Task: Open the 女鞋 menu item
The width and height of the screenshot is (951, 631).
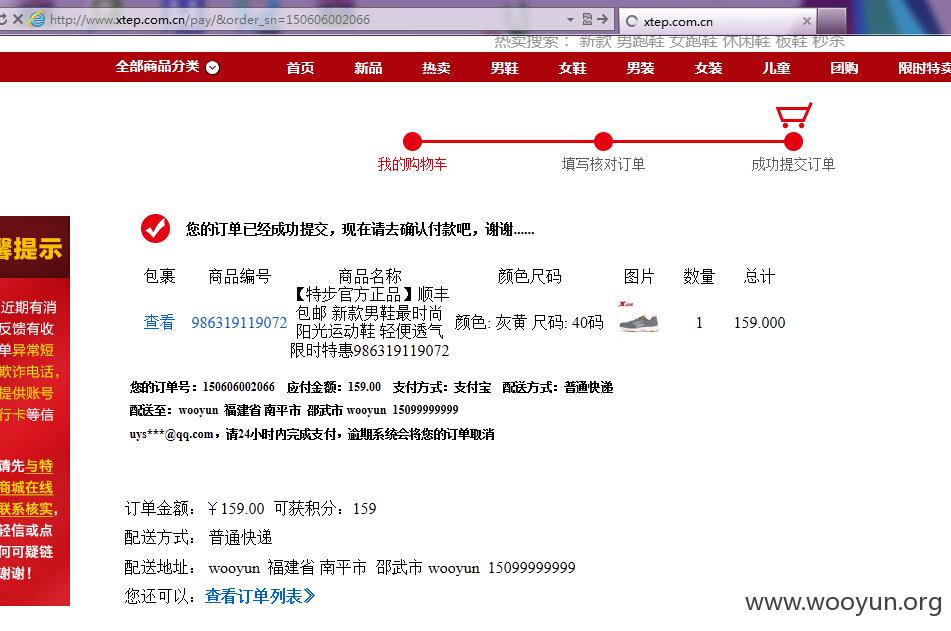Action: [x=573, y=67]
